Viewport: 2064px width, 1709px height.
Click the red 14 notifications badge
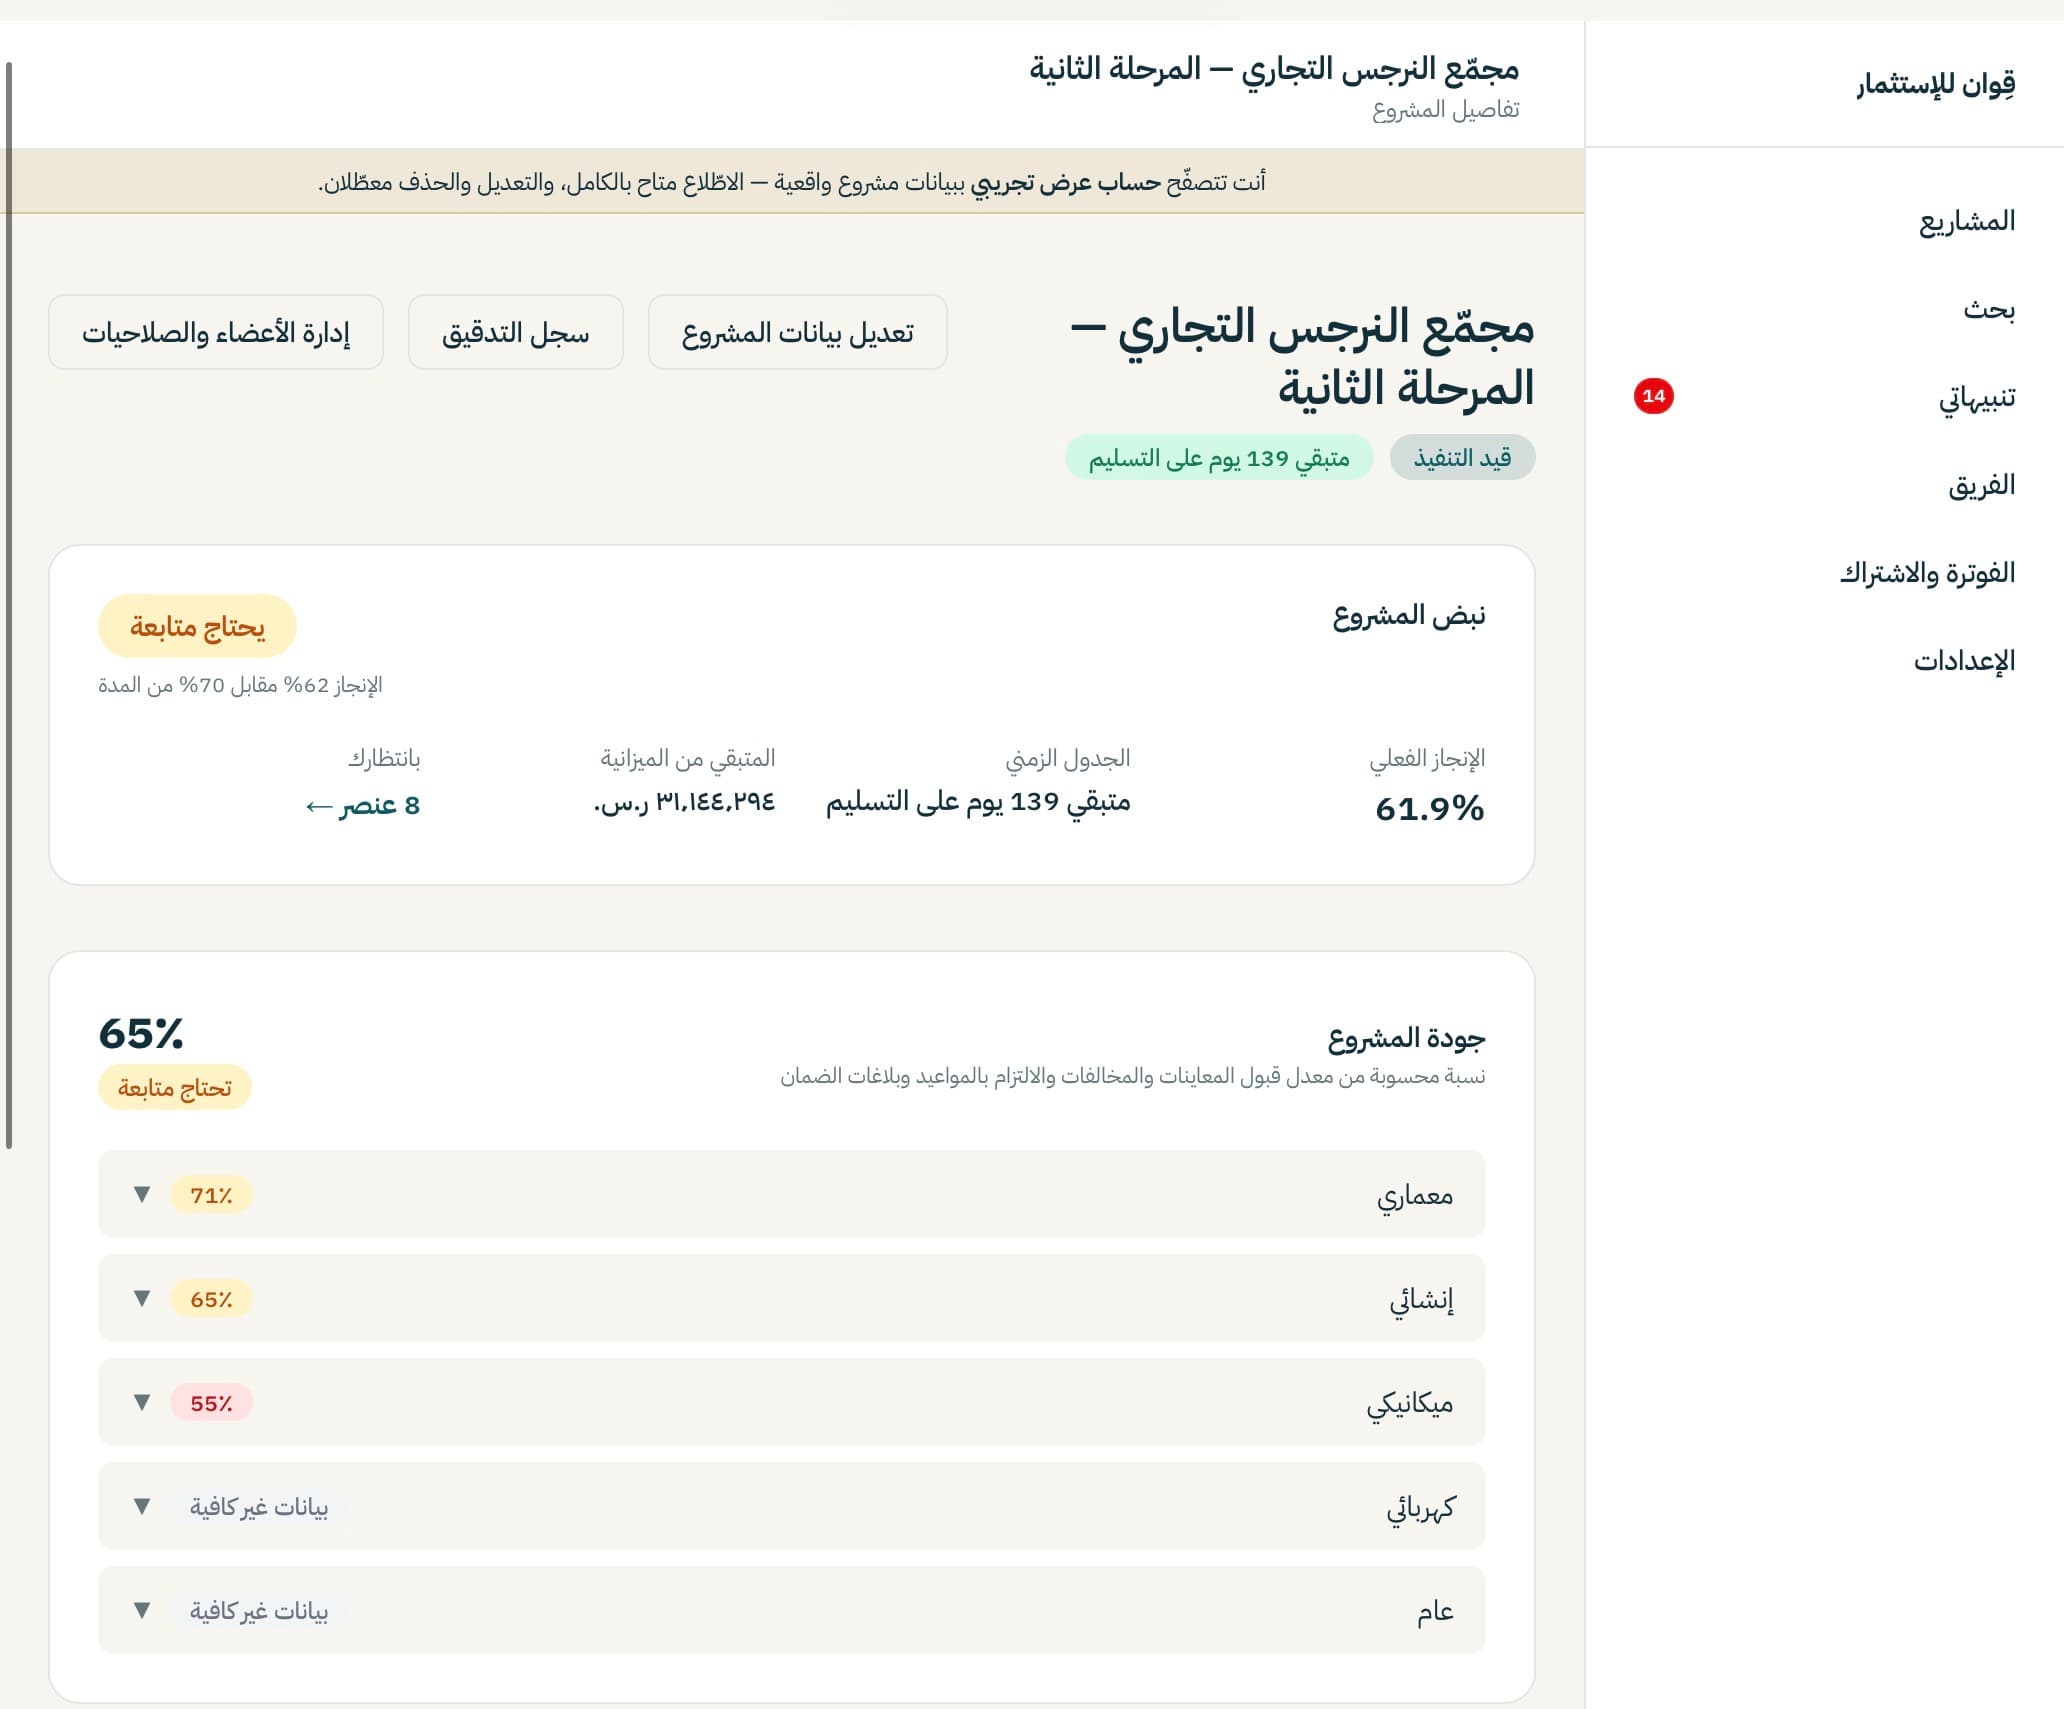[x=1653, y=396]
